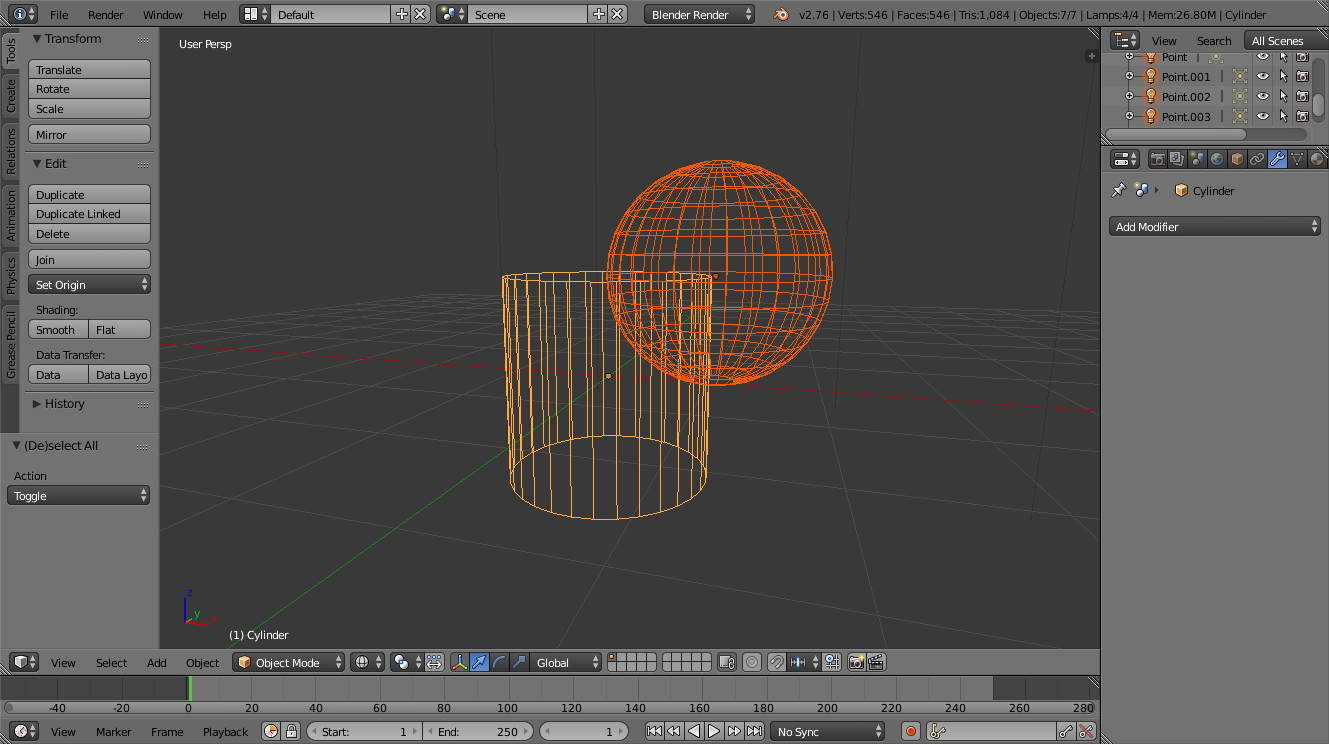This screenshot has height=744, width=1329.
Task: Disable renderability of Point.003 via camera toggle
Action: [x=1303, y=116]
